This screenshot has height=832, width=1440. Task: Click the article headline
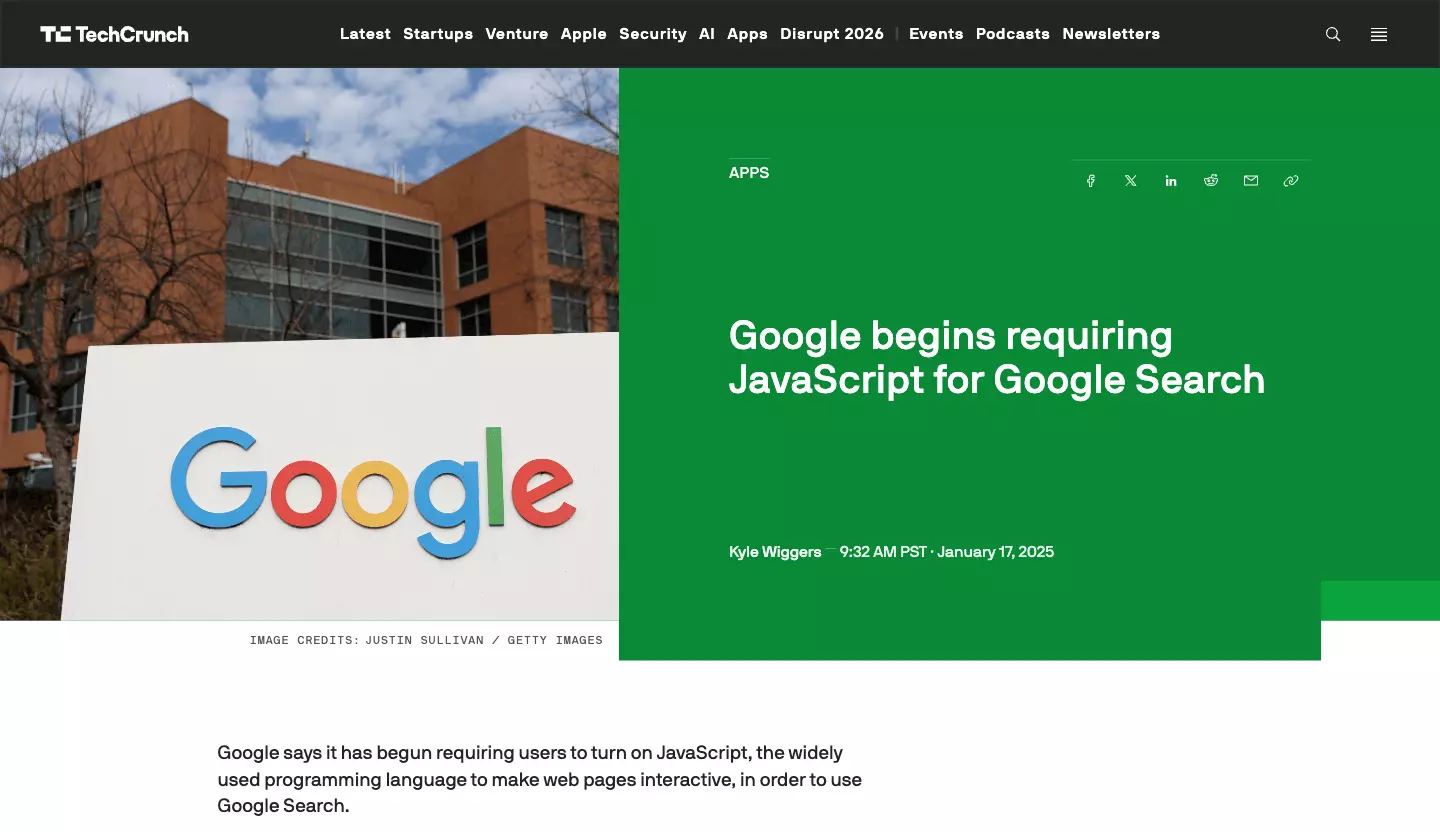click(x=997, y=358)
